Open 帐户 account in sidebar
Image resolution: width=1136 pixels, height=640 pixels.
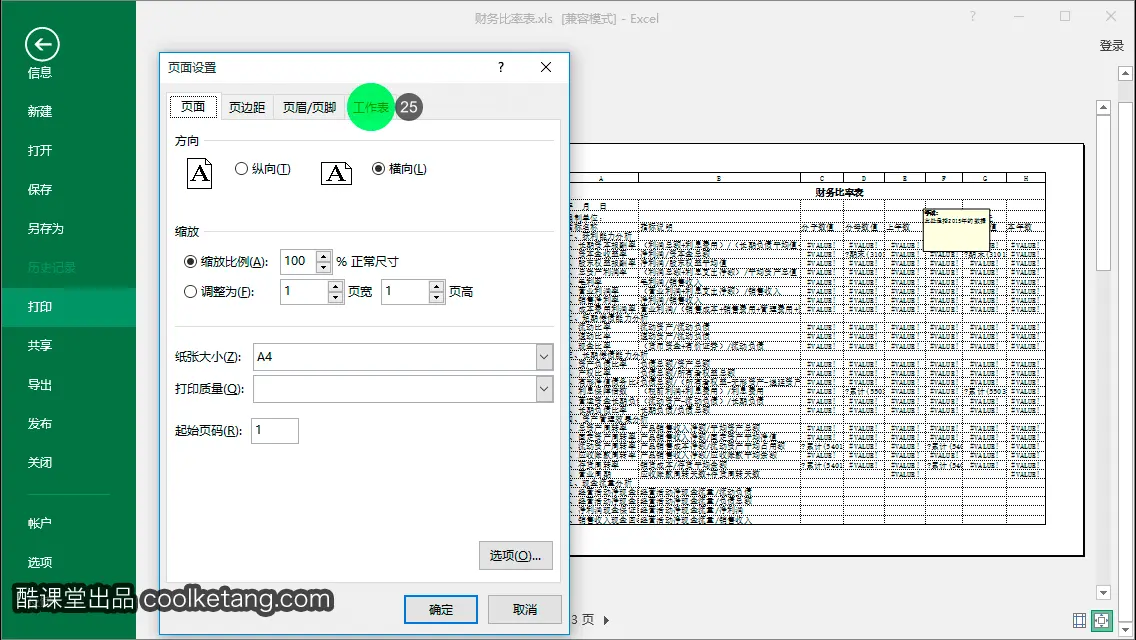(40, 523)
